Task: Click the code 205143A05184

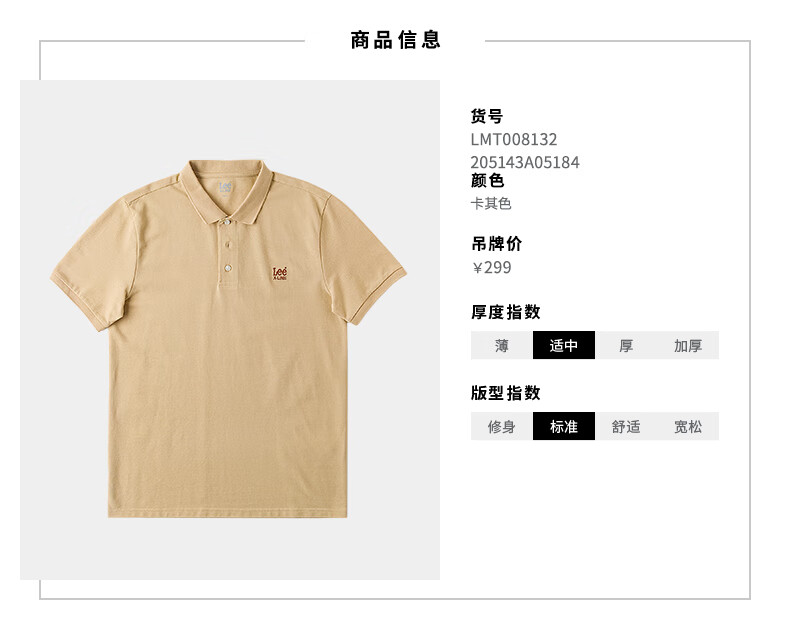Action: point(525,162)
